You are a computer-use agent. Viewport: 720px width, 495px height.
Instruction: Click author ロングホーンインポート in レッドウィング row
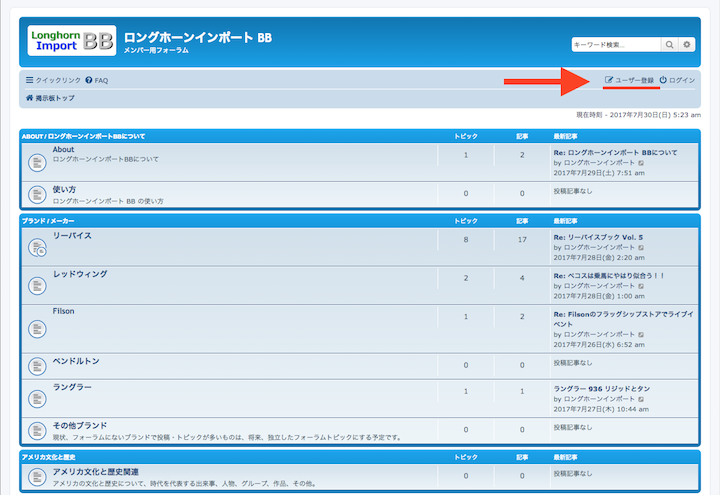[599, 286]
